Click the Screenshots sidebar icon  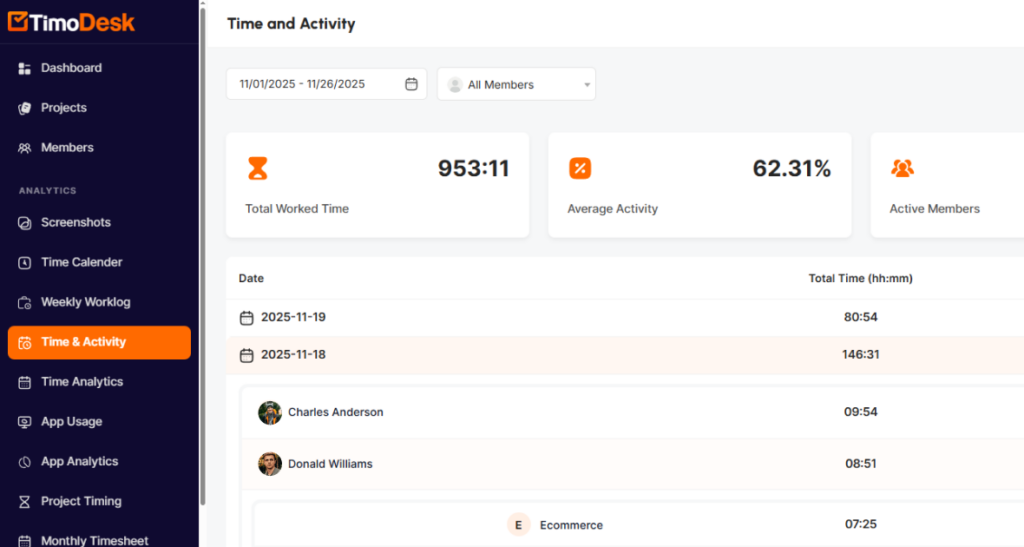[x=25, y=223]
